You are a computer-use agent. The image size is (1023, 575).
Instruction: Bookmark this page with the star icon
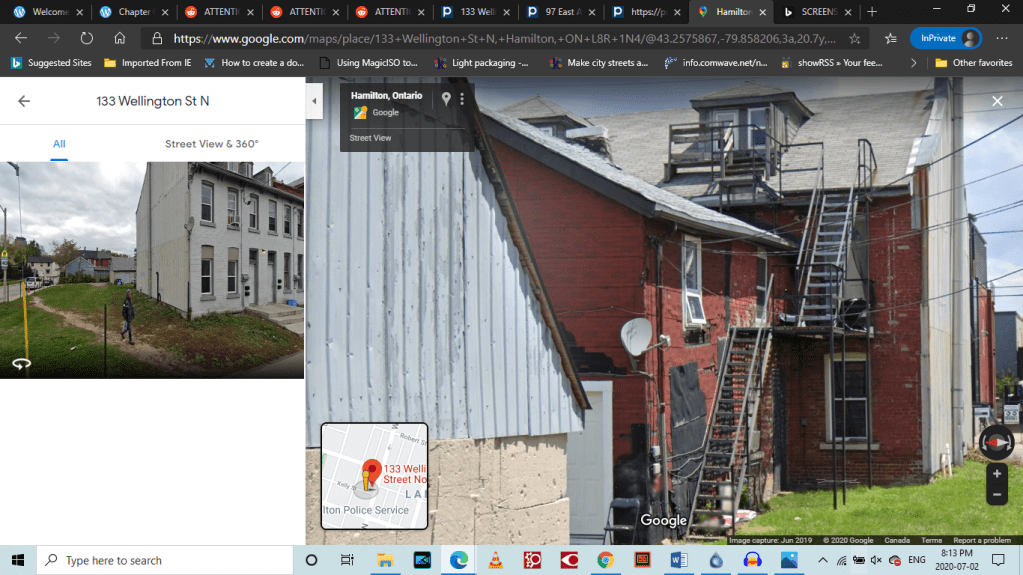click(x=854, y=38)
